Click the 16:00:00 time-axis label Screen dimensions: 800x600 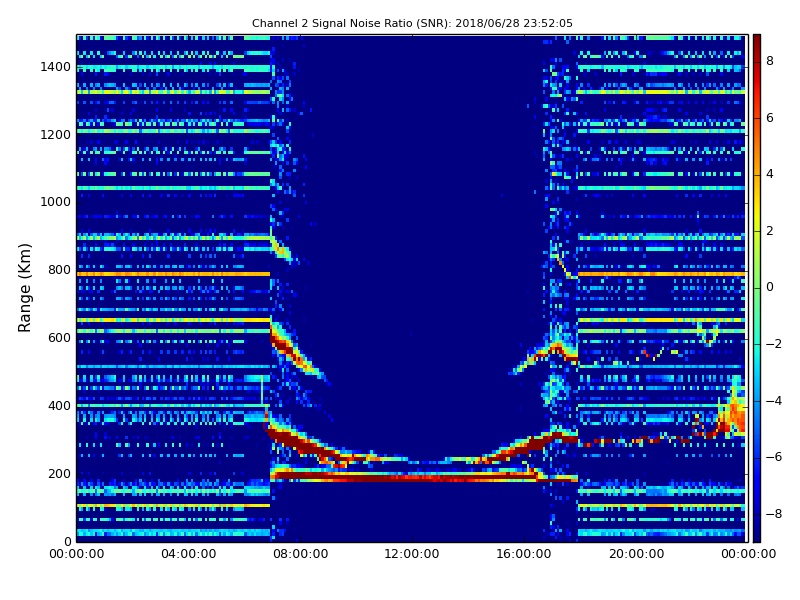coord(524,554)
